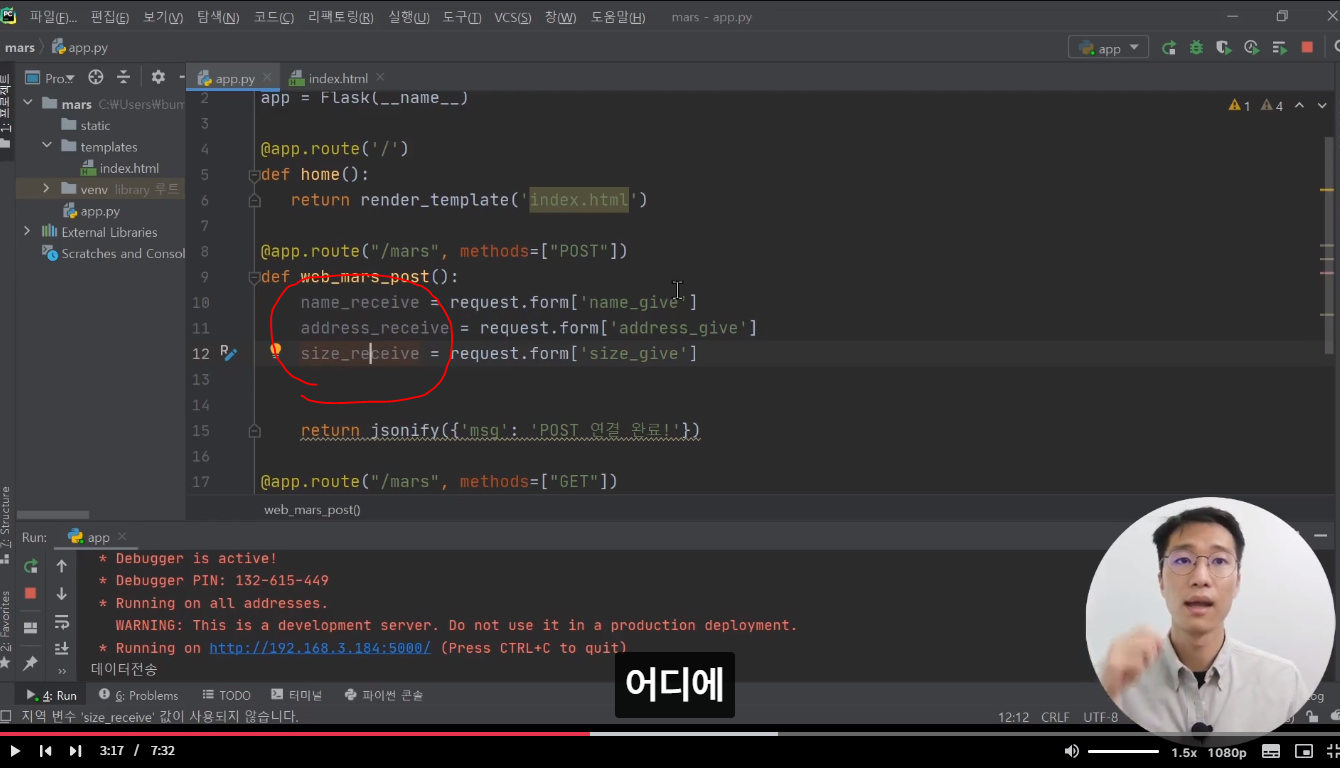Open the 4: Run tool window tab
This screenshot has height=768, width=1340.
pyautogui.click(x=52, y=695)
